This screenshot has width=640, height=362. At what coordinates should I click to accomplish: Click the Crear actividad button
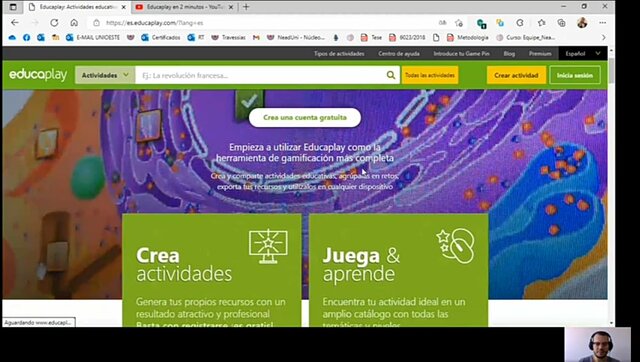click(516, 75)
